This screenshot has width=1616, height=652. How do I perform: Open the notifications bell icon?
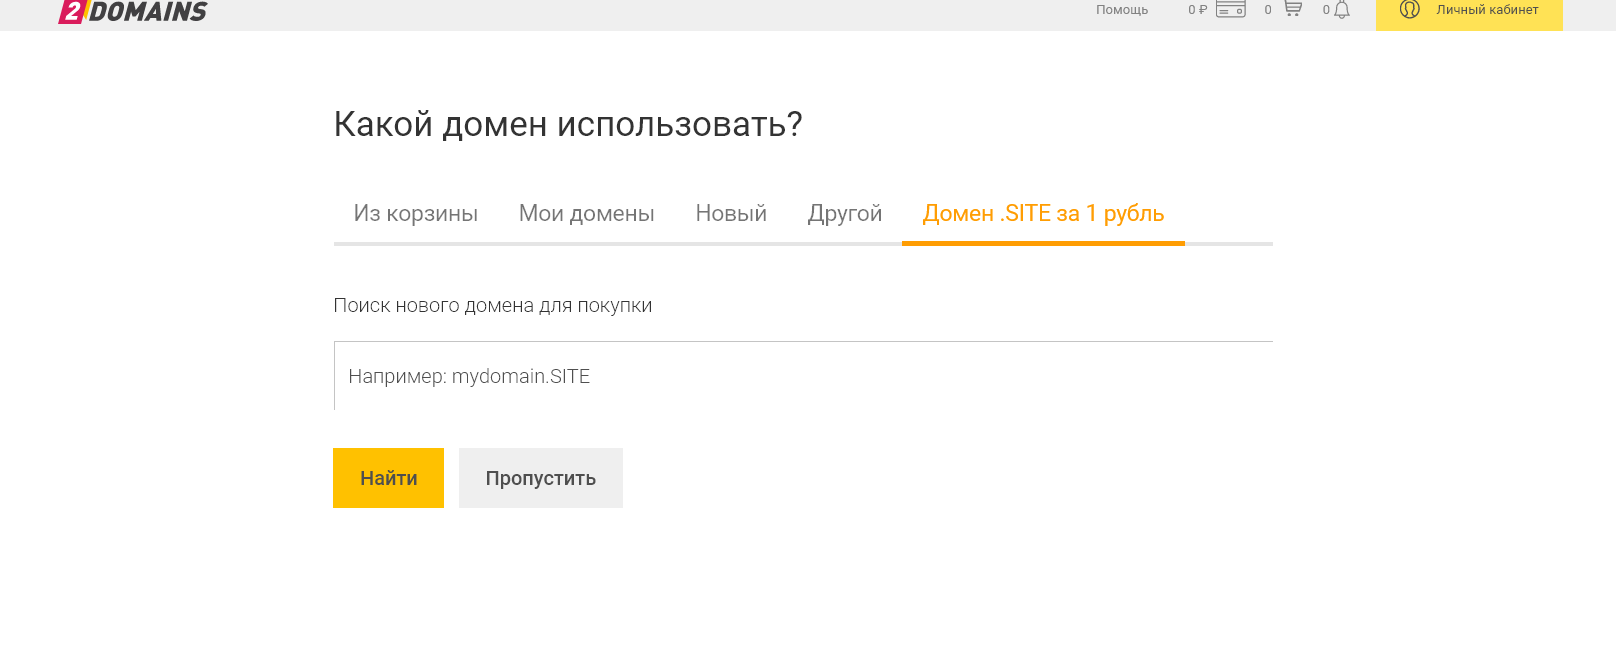(1342, 10)
